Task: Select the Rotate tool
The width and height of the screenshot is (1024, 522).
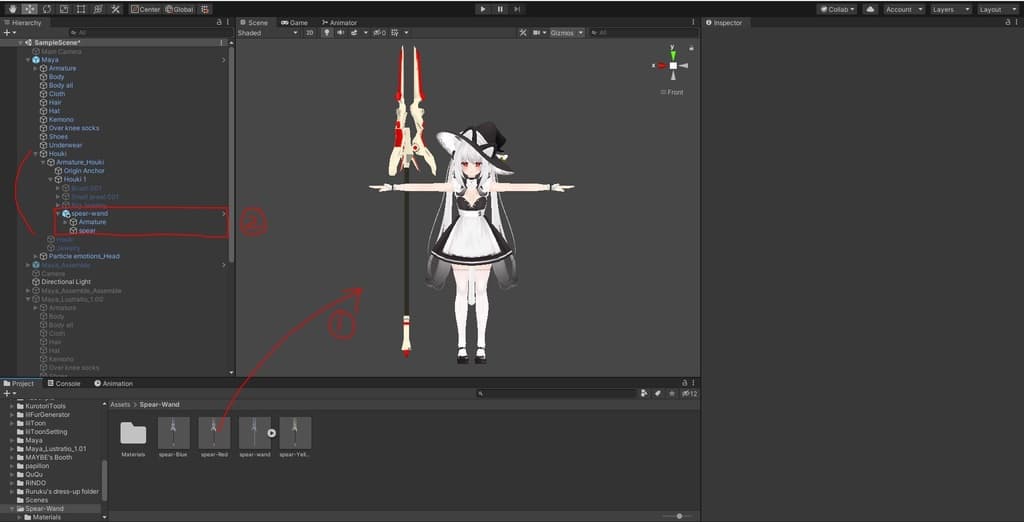Action: [x=47, y=9]
